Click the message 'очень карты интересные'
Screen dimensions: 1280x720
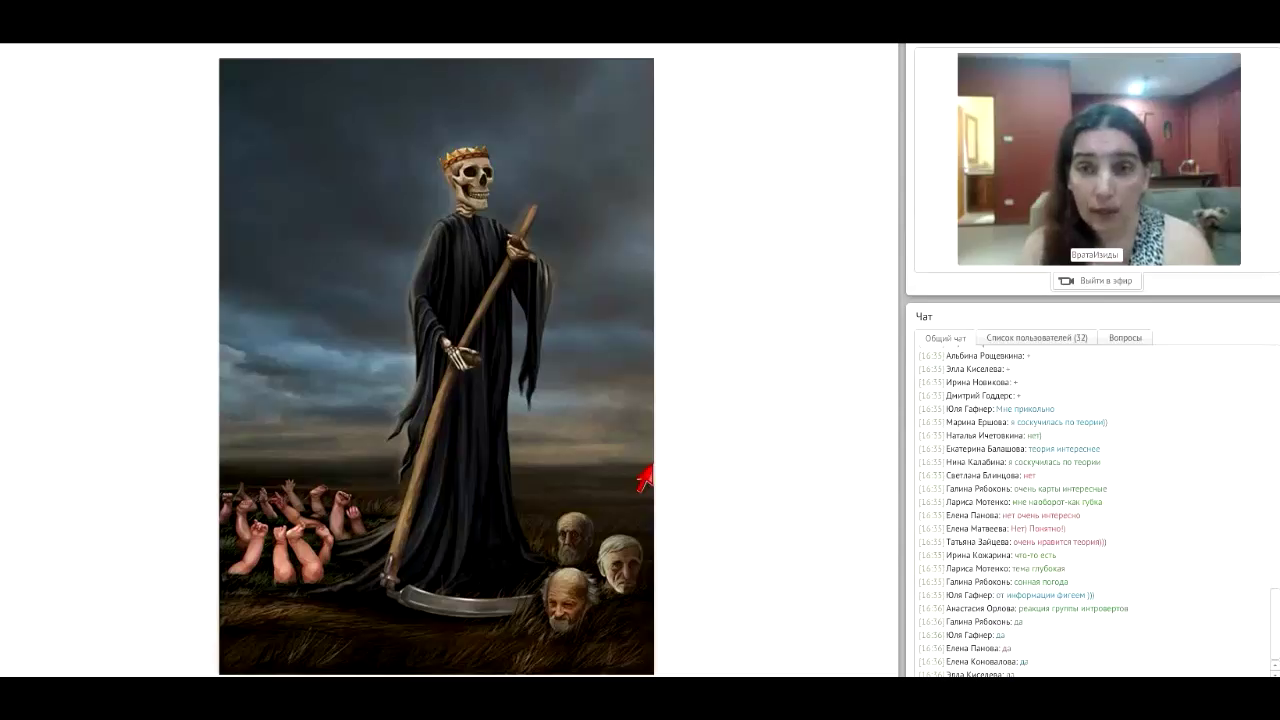[x=1060, y=489]
